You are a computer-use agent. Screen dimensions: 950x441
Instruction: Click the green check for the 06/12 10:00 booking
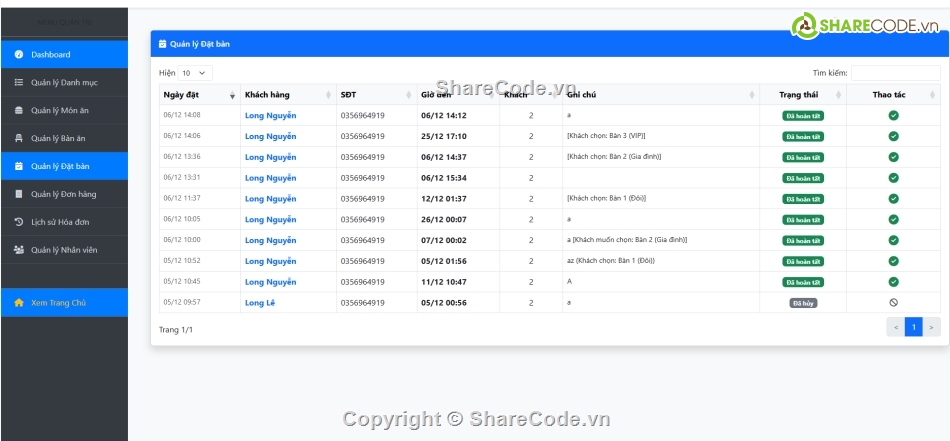893,240
